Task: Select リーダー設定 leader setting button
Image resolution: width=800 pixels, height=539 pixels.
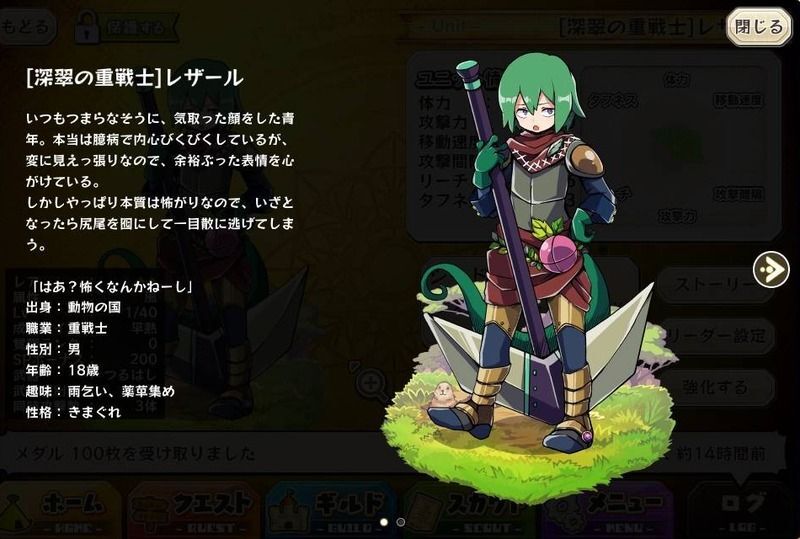Action: pyautogui.click(x=716, y=336)
